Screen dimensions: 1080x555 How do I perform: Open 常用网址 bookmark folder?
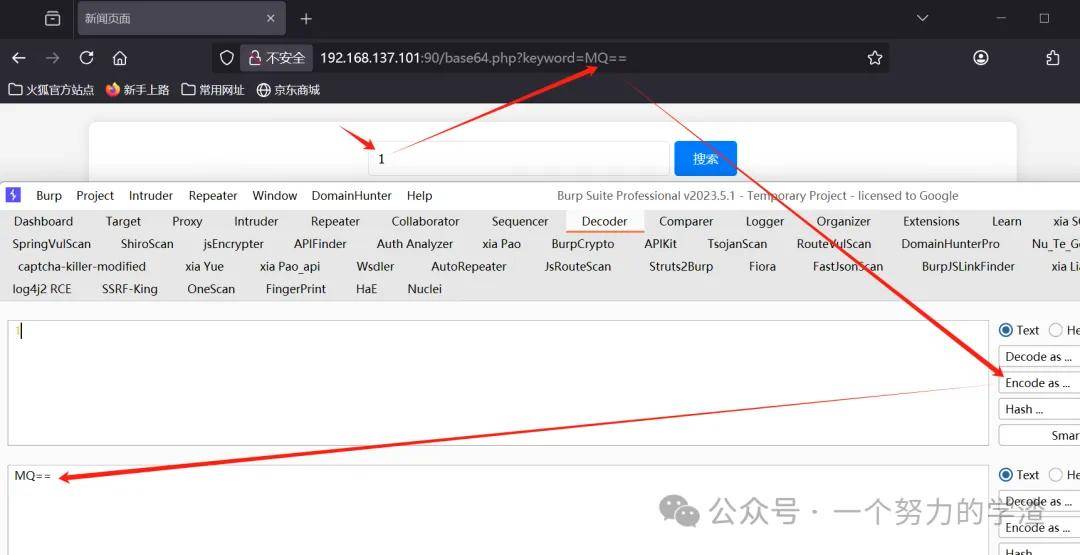pos(213,90)
